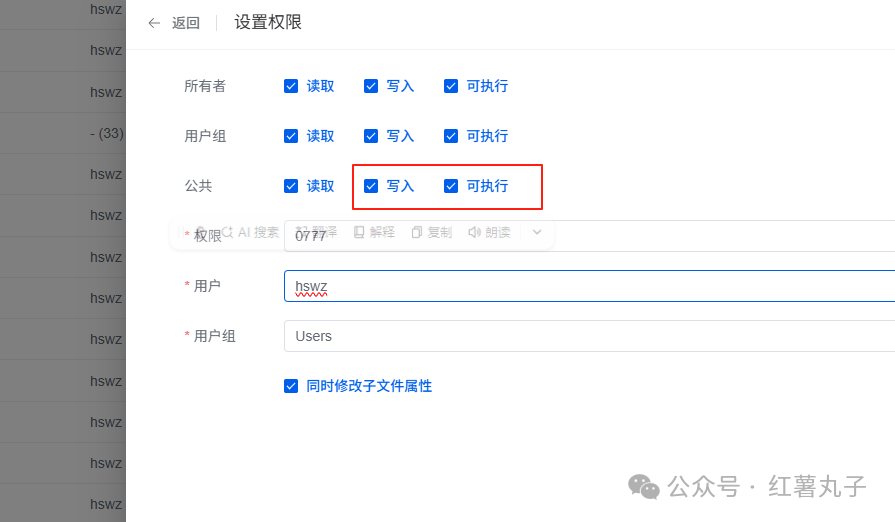895x522 pixels.
Task: Click 翻译 in floating toolbar
Action: (317, 232)
